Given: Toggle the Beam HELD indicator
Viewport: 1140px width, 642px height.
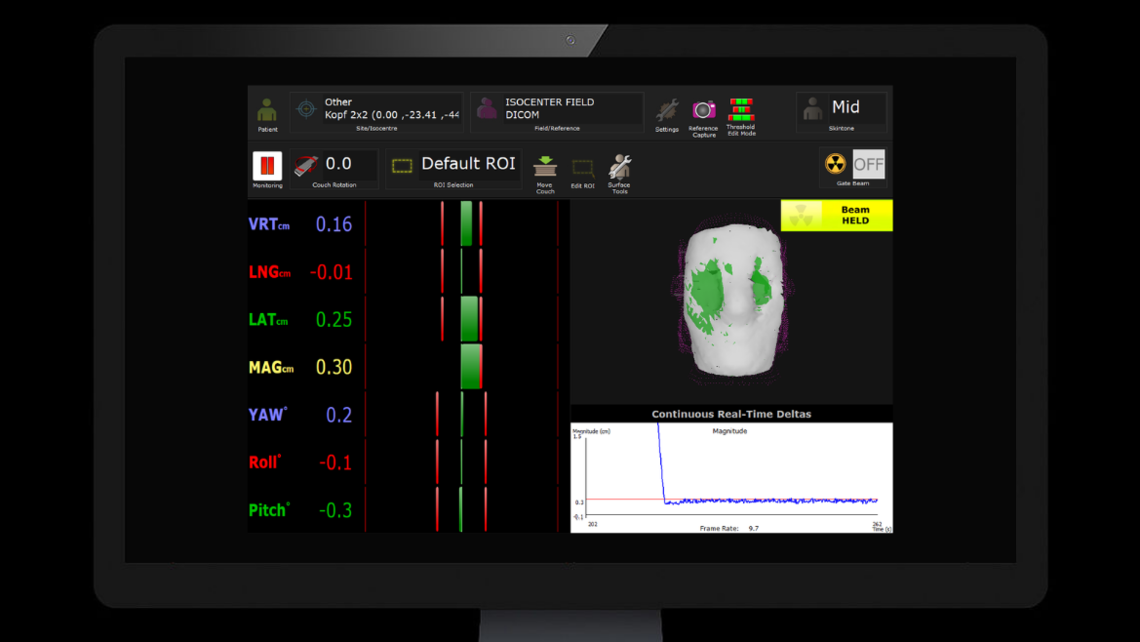Looking at the screenshot, I should click(x=836, y=215).
